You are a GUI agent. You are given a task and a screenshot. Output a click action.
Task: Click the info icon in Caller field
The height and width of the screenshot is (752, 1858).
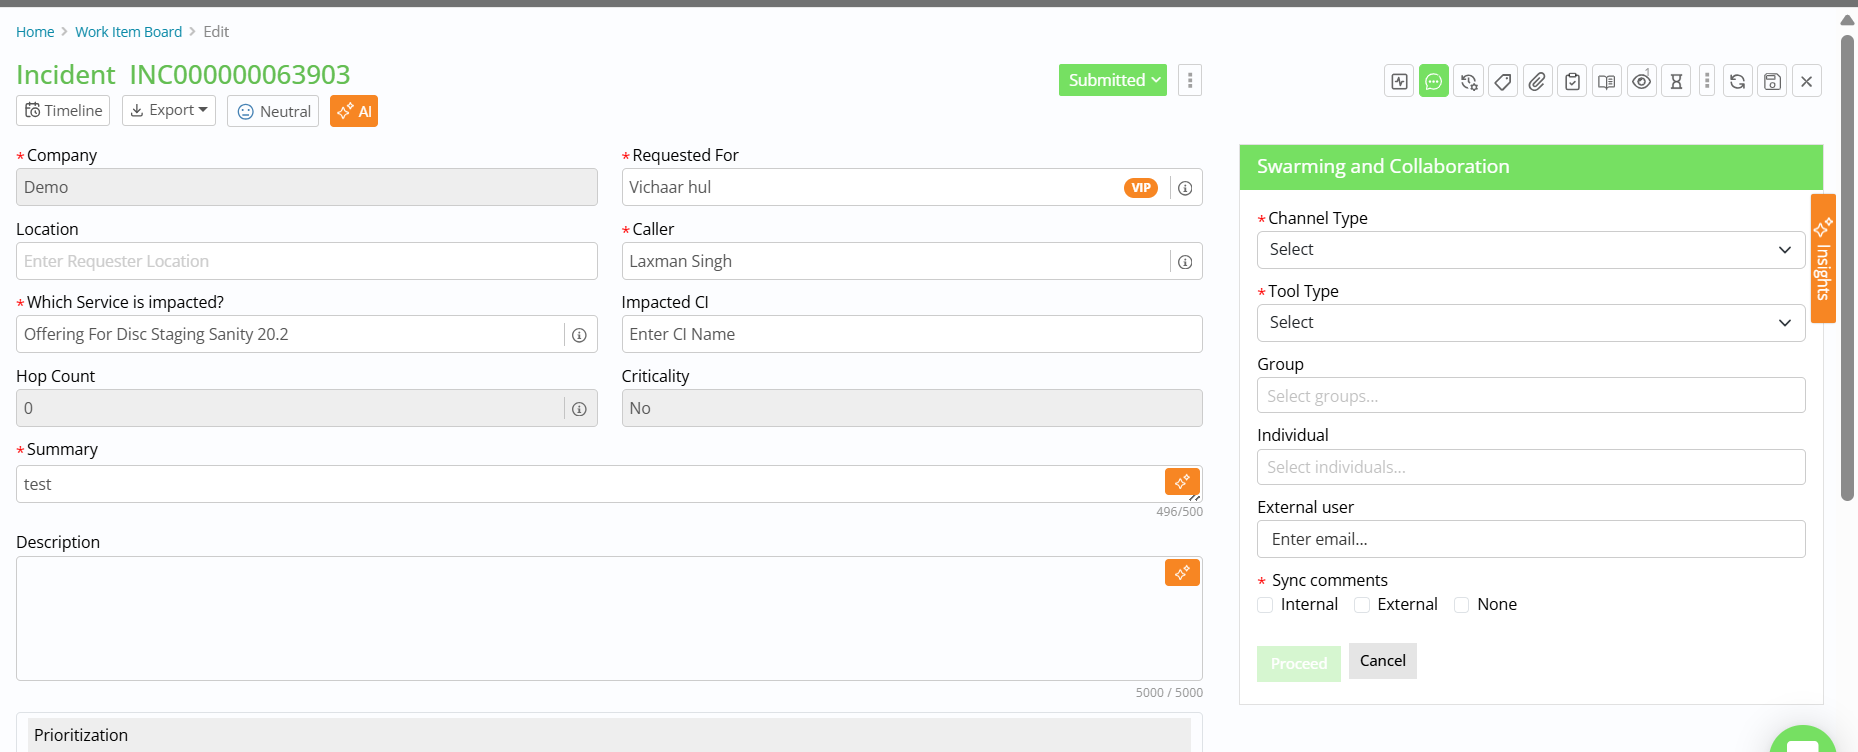[1185, 262]
